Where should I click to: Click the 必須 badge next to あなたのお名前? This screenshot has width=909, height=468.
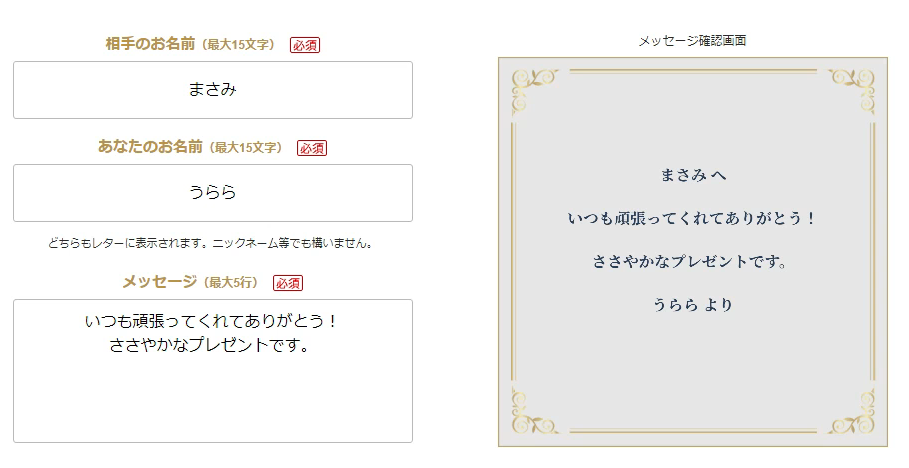pyautogui.click(x=312, y=148)
